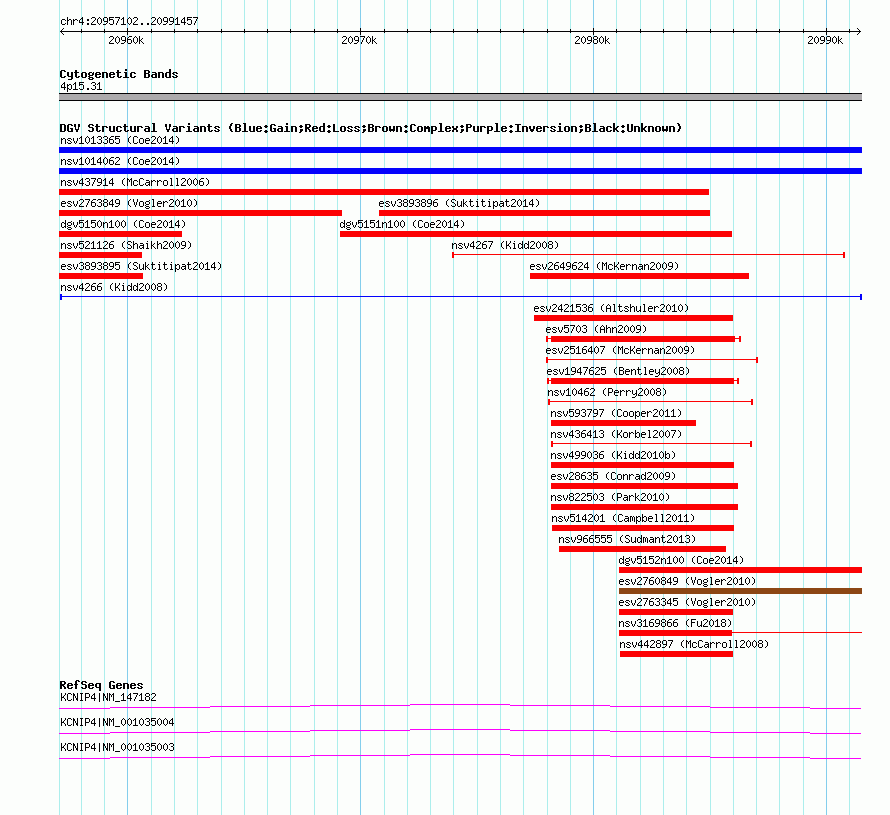The width and height of the screenshot is (890, 815).
Task: Click esv2763345 (Vogler2010) label
Action: pyautogui.click(x=687, y=602)
